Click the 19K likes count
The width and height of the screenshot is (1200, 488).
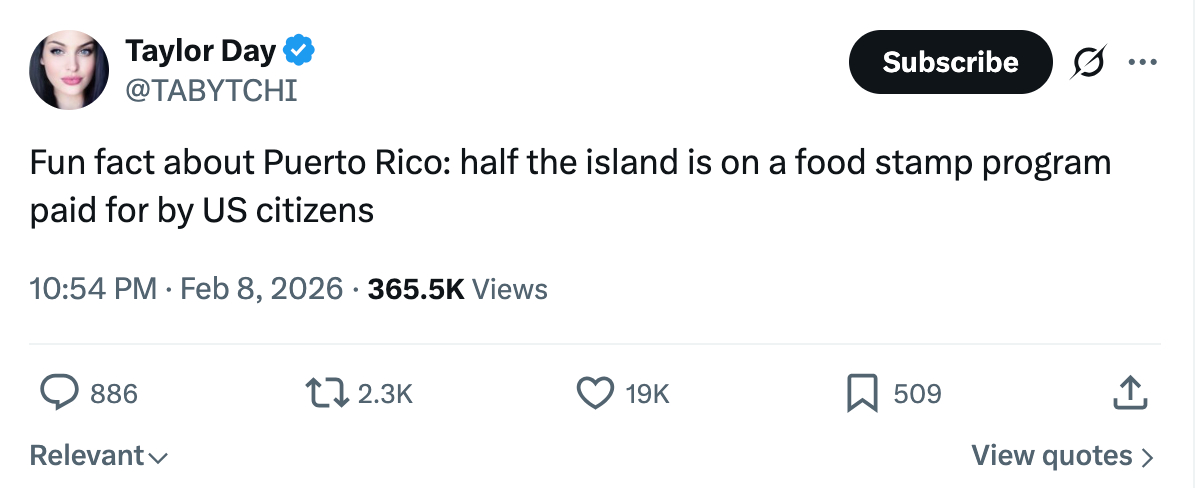647,394
